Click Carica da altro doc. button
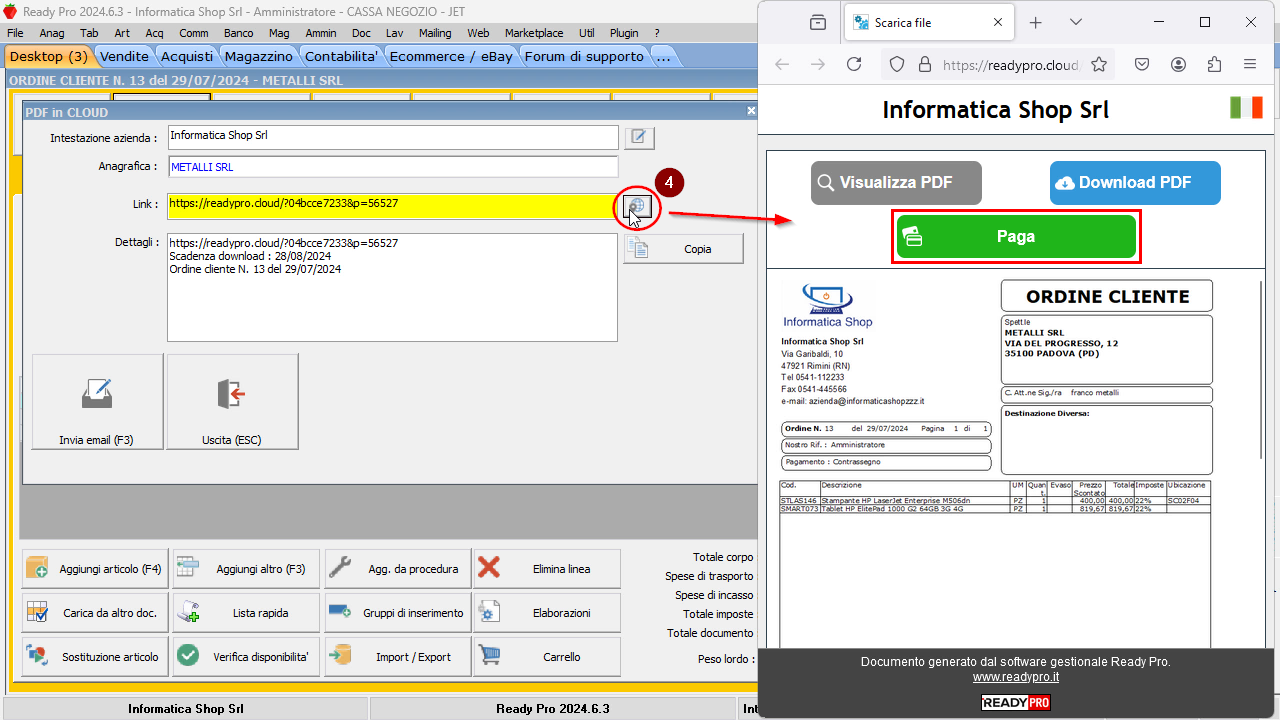1280x720 pixels. (95, 613)
